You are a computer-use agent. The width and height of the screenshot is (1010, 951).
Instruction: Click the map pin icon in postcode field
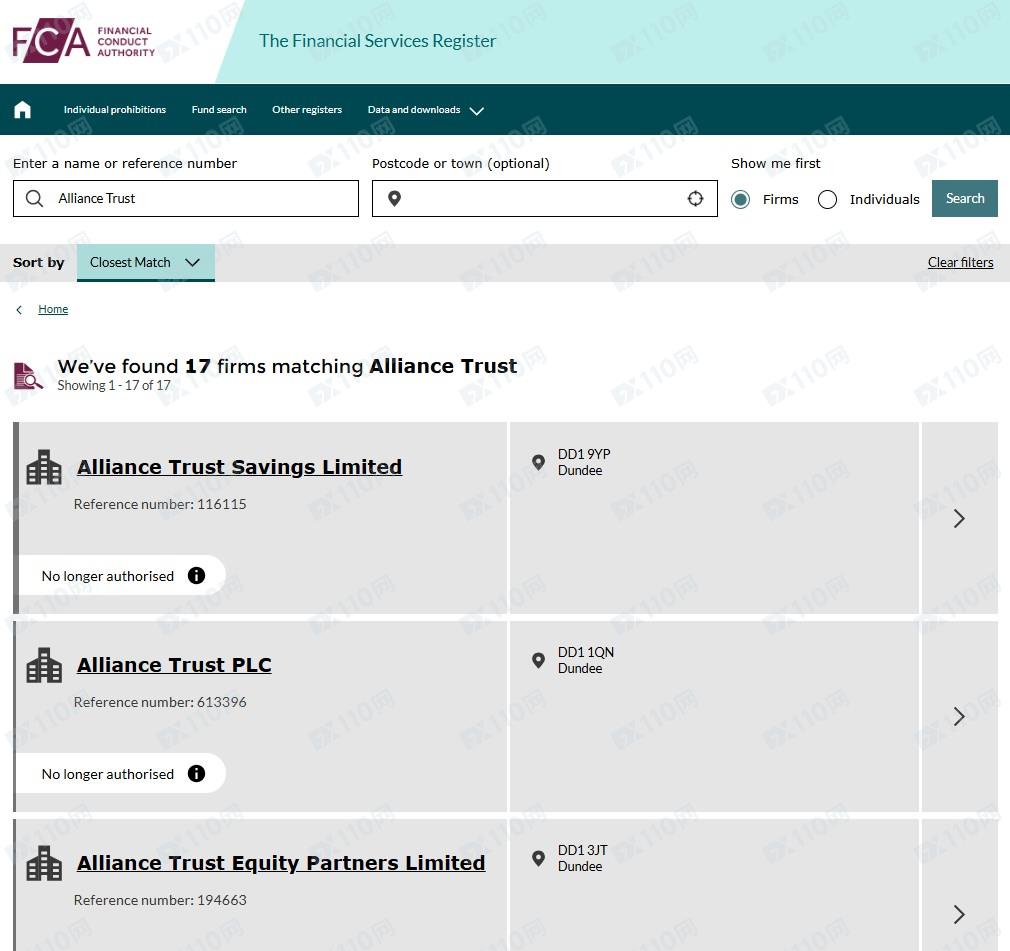coord(394,198)
